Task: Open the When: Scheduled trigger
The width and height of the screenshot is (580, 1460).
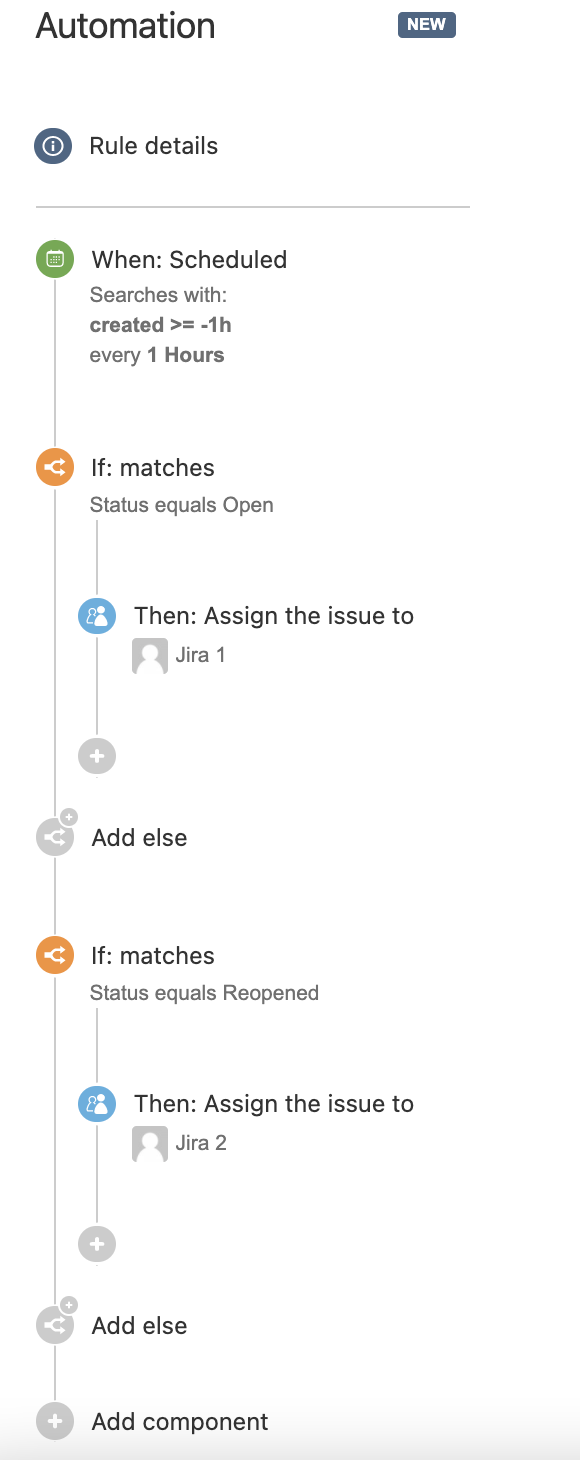Action: (x=189, y=260)
